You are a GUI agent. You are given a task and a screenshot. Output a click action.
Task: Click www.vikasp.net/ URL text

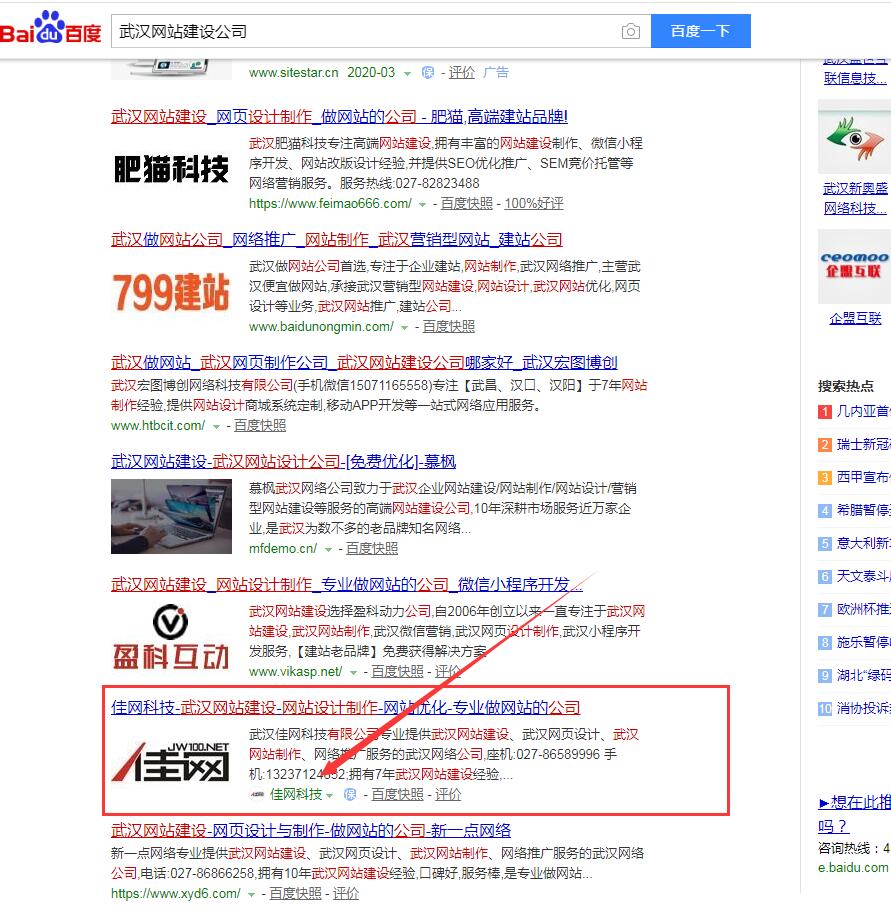coord(296,672)
